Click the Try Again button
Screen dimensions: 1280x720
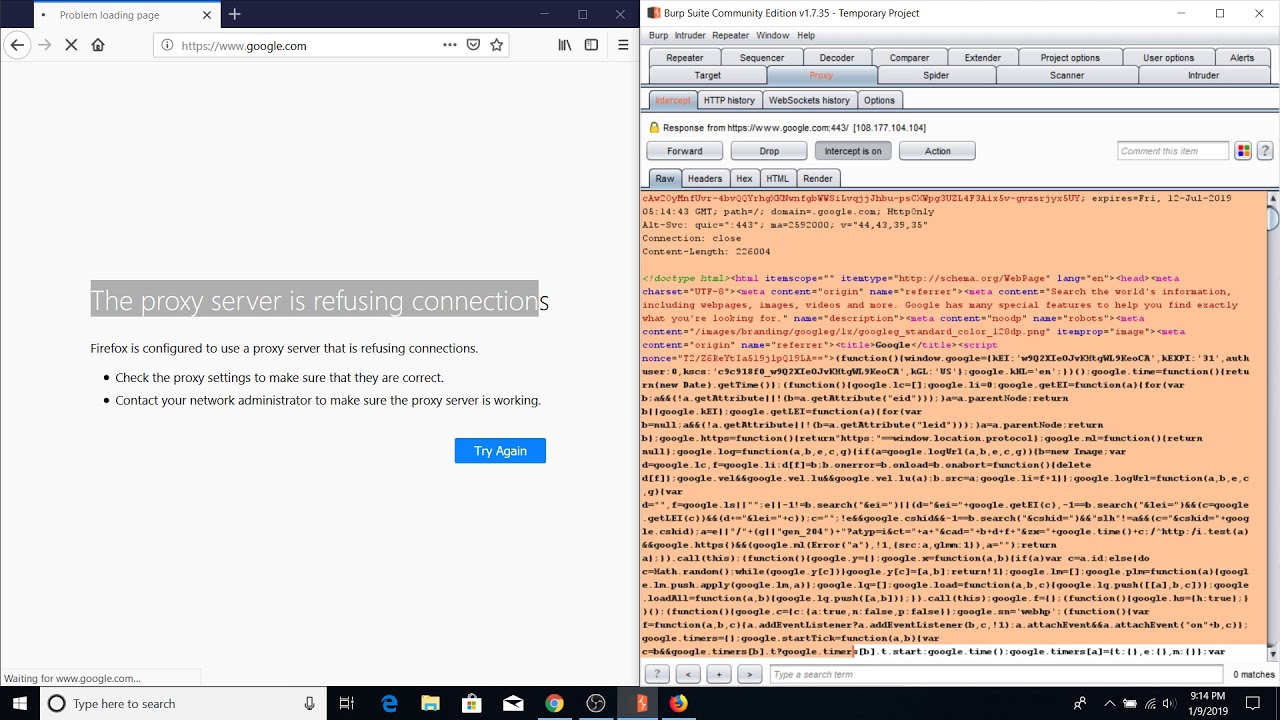(x=500, y=451)
